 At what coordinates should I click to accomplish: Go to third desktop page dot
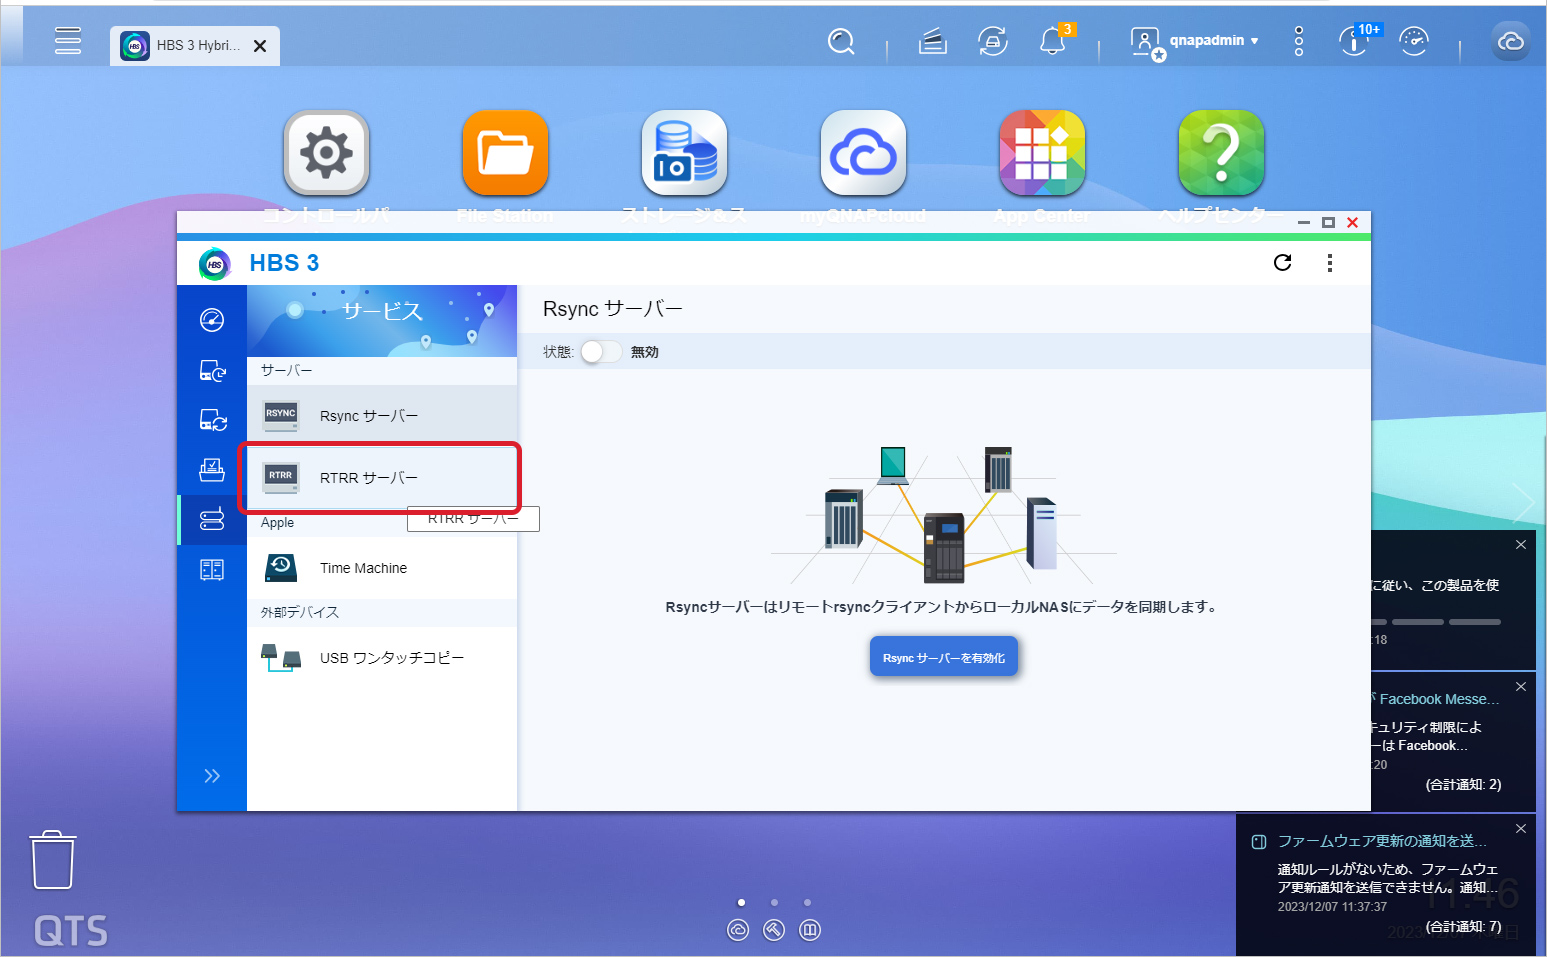[807, 902]
